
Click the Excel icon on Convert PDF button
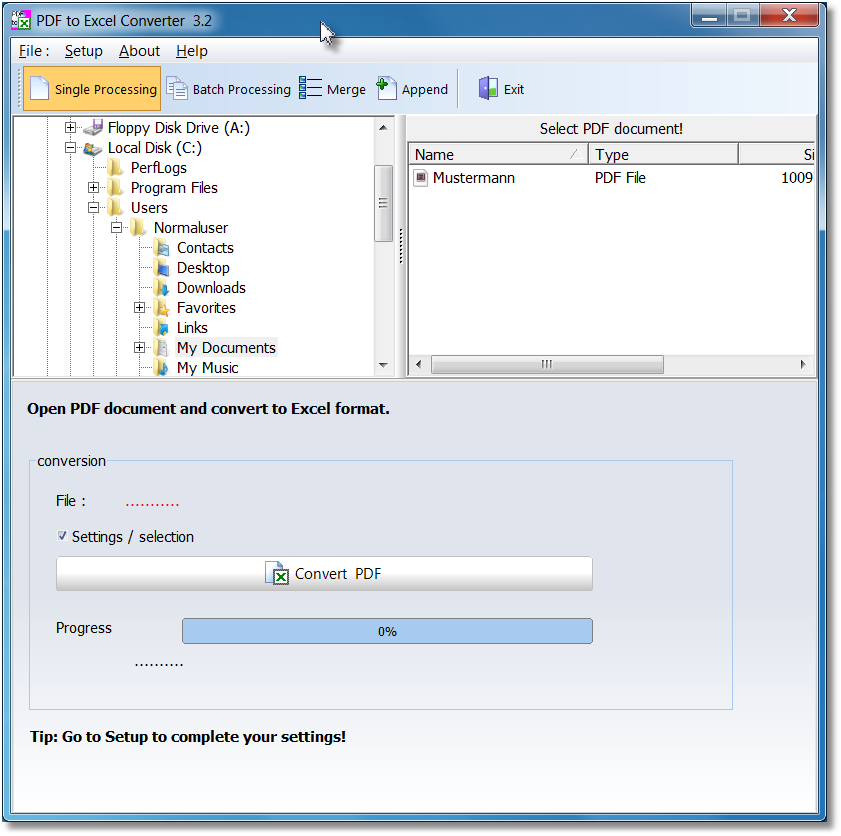(277, 573)
